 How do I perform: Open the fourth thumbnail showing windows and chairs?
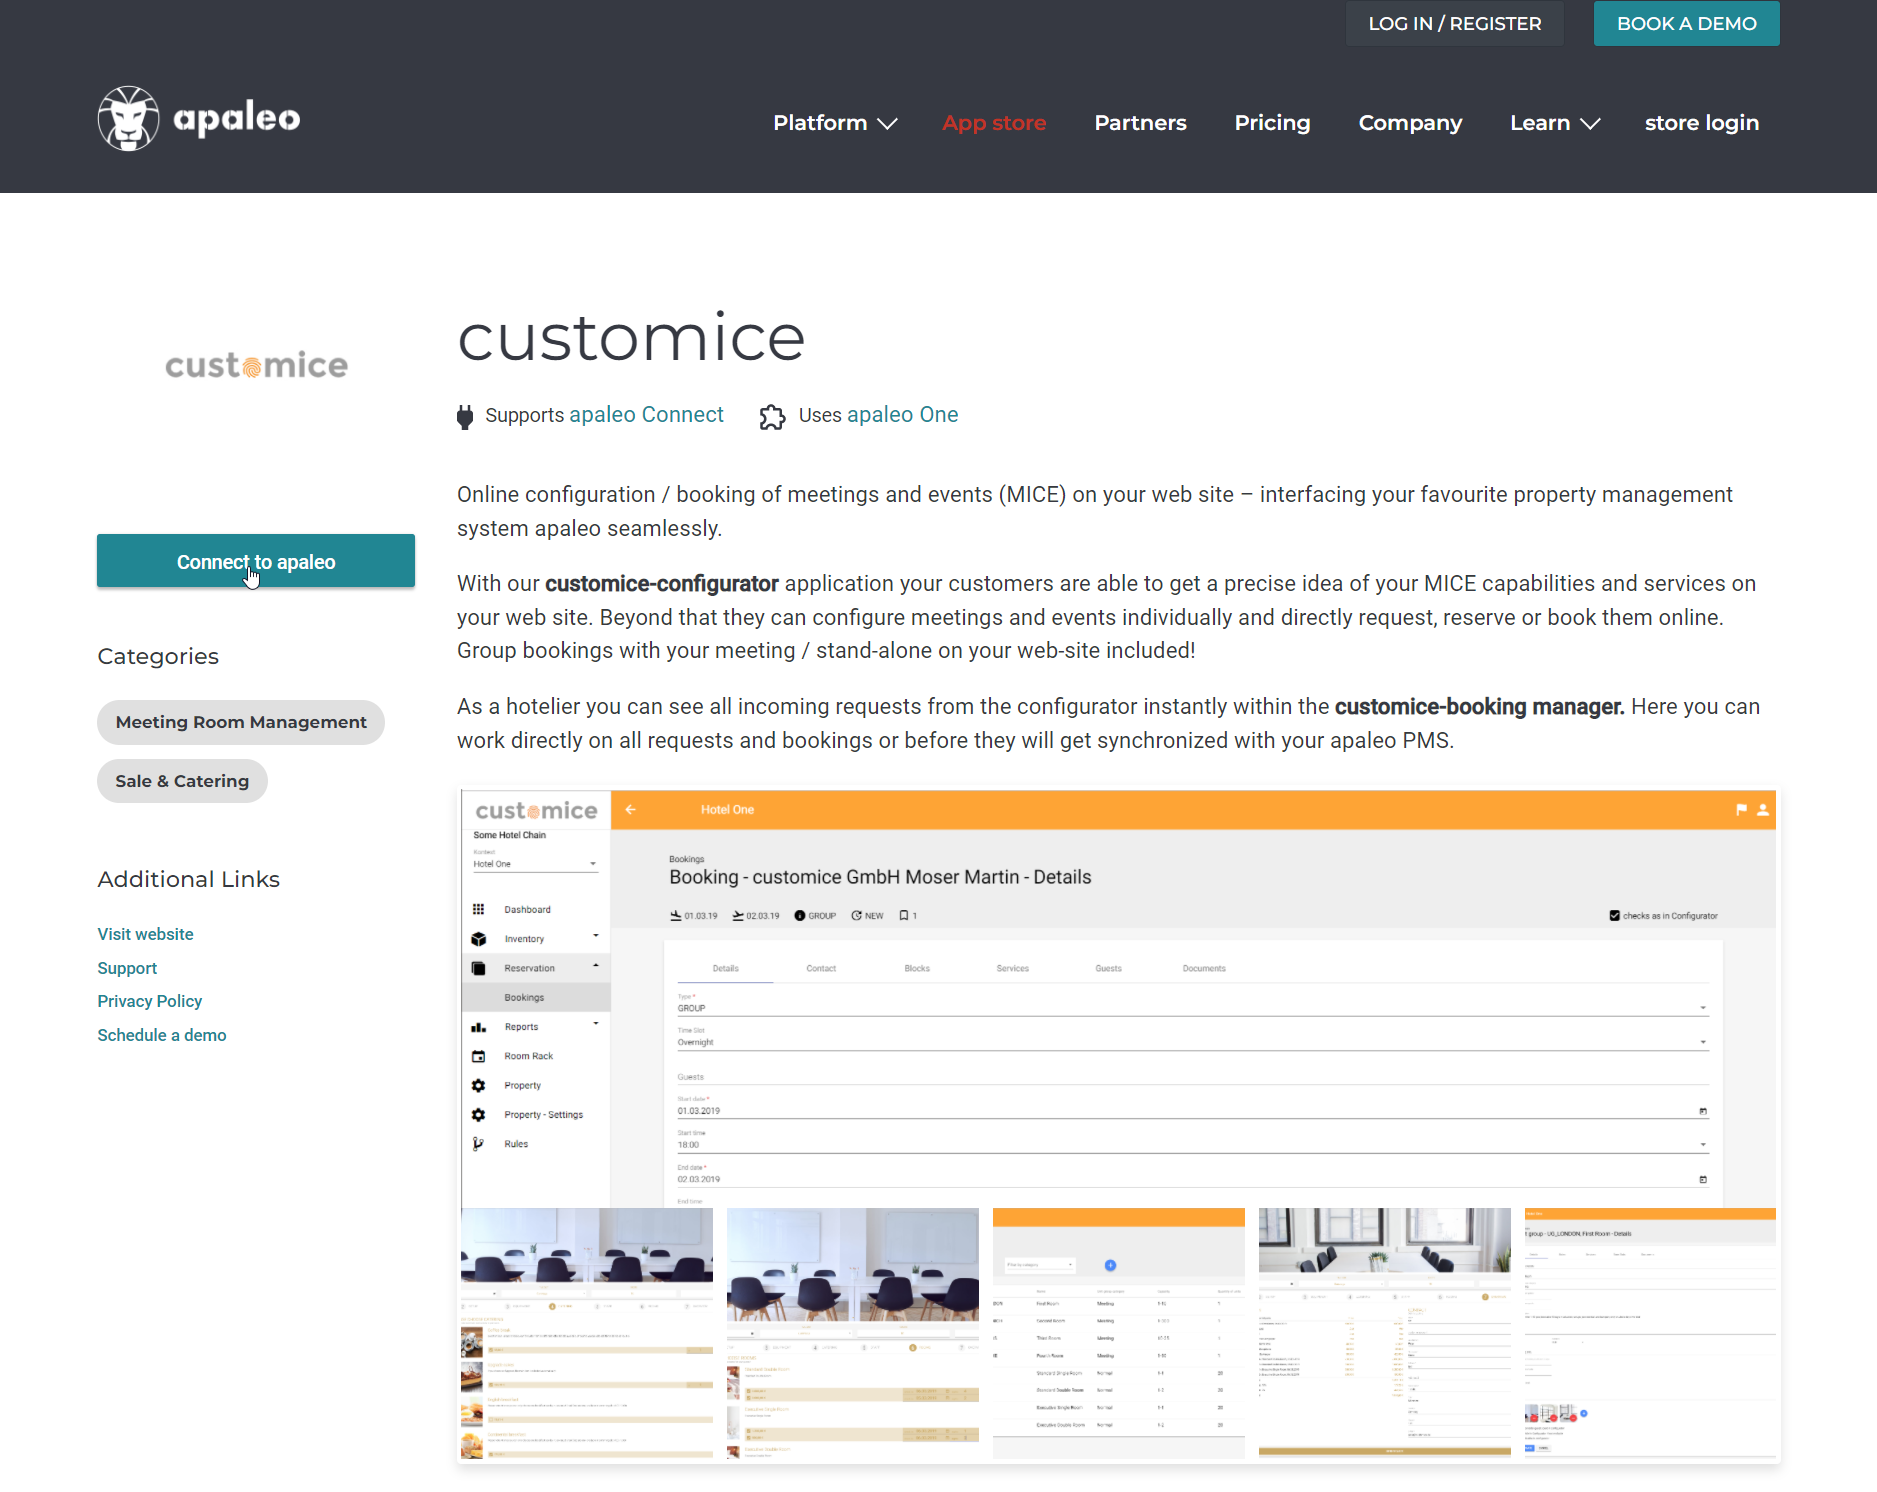1385,1333
